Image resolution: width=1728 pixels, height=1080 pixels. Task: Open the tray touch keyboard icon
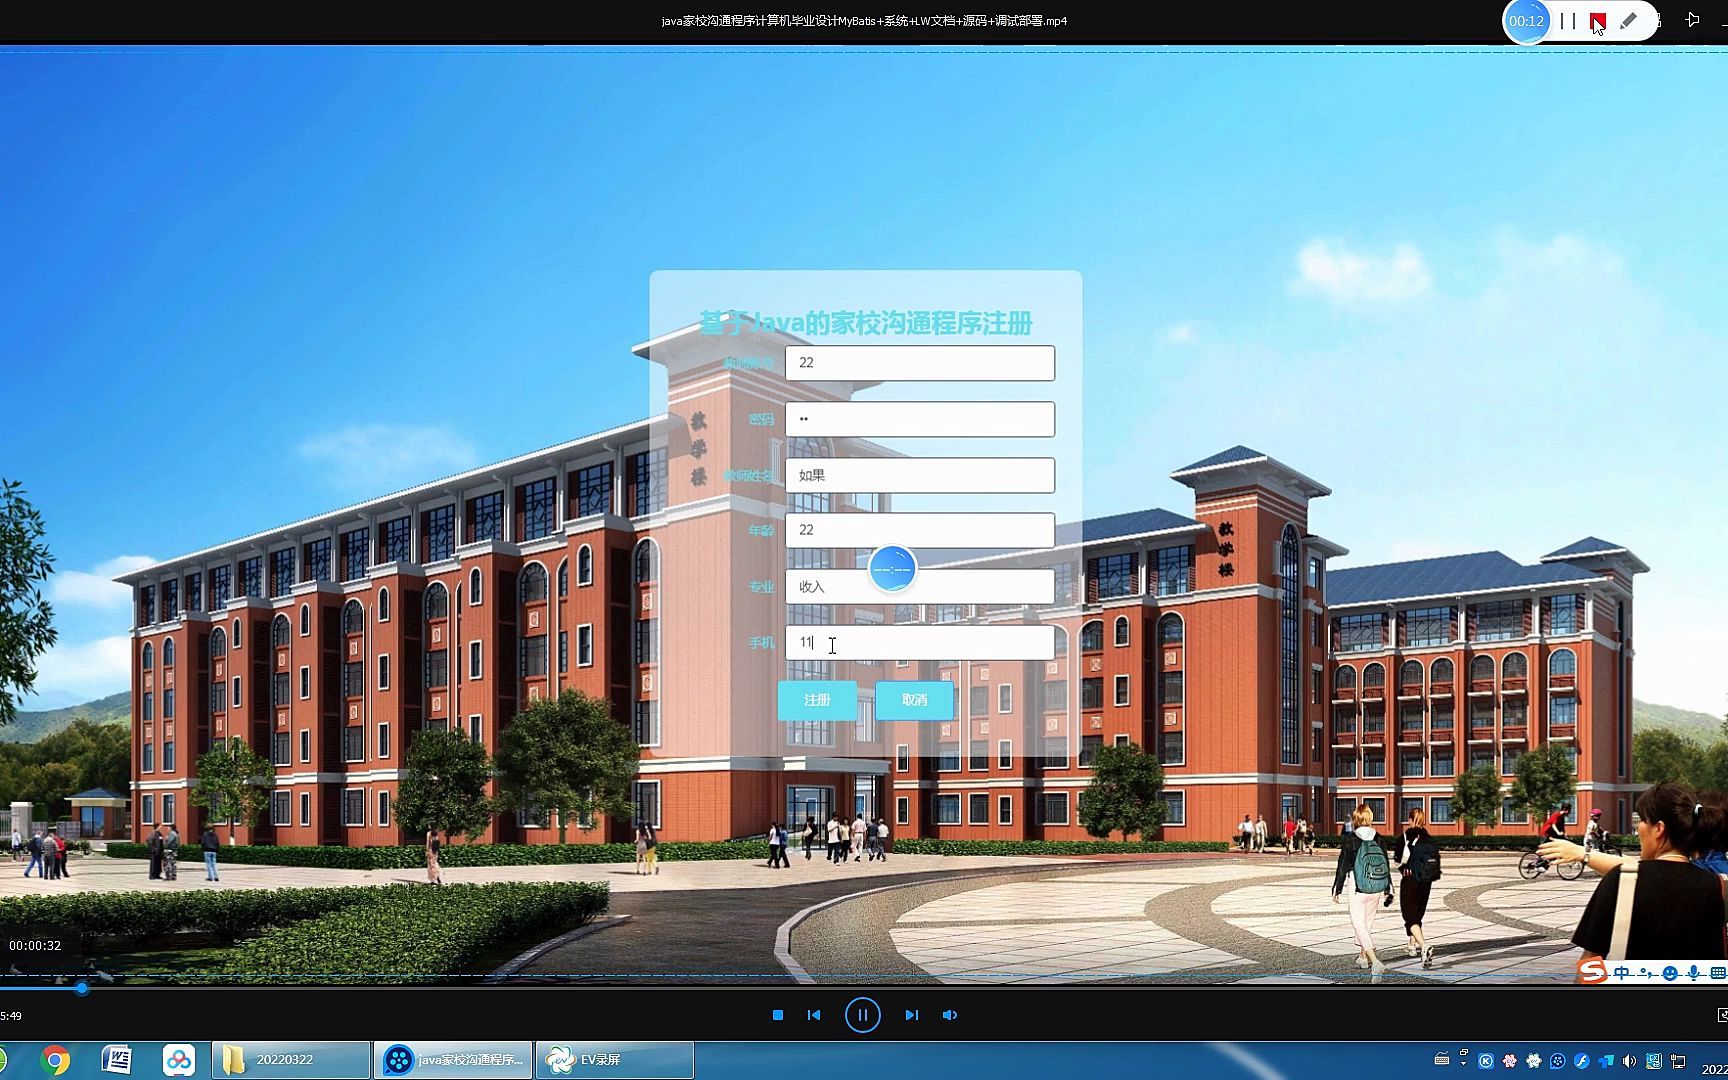click(x=1442, y=1058)
